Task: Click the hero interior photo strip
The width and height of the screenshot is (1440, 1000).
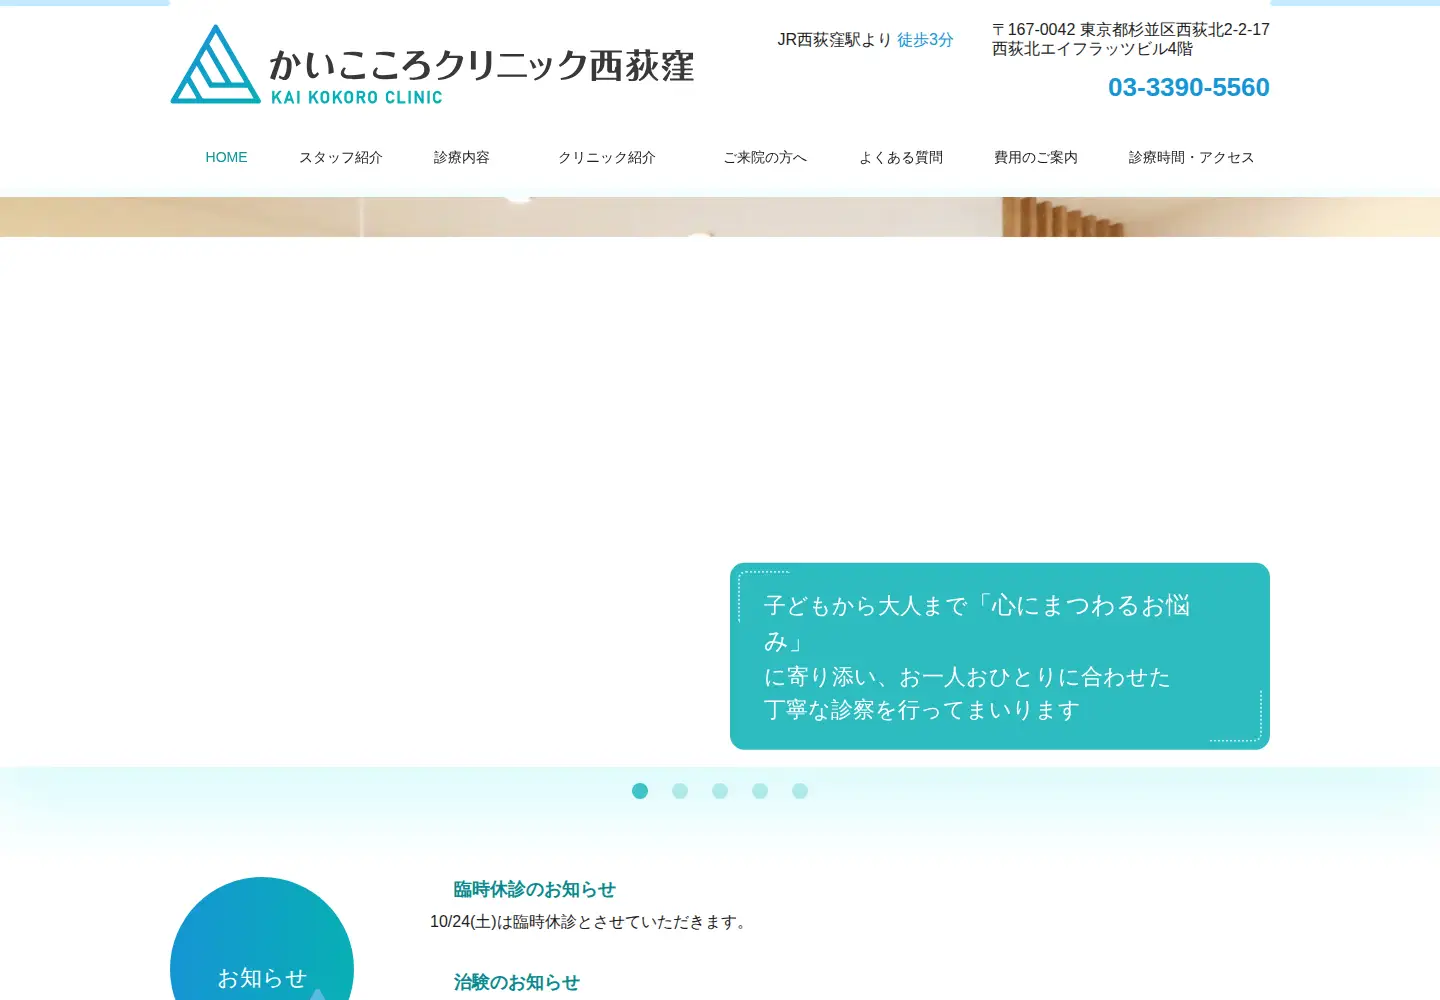Action: click(720, 217)
